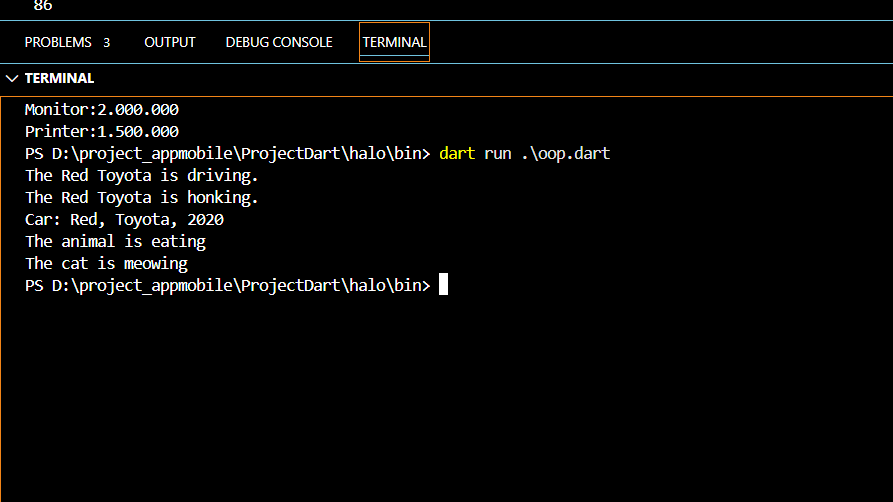The width and height of the screenshot is (893, 502).
Task: Select the DEBUG CONSOLE tab
Action: click(279, 42)
